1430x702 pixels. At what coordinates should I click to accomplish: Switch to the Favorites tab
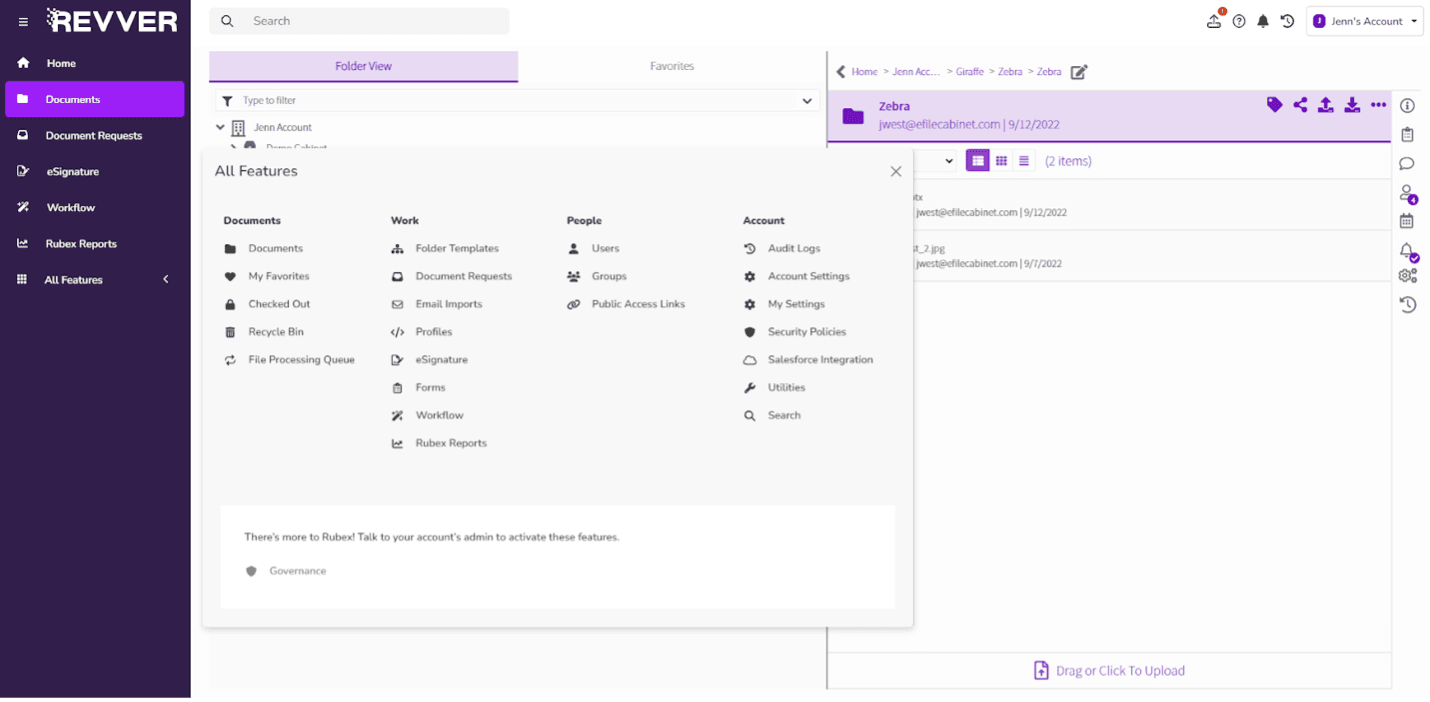(671, 66)
